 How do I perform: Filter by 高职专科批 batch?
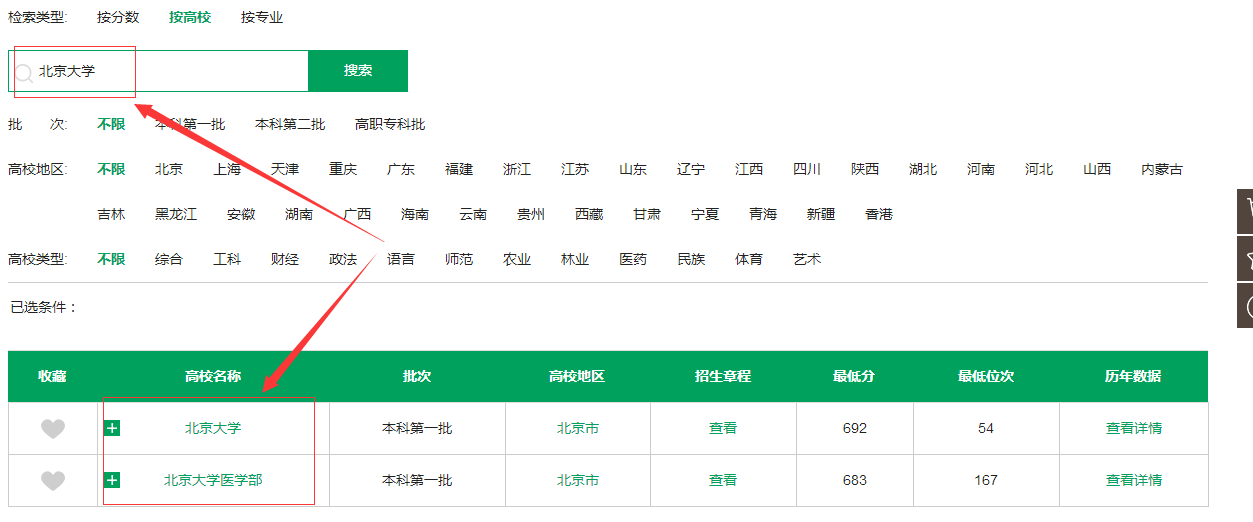coord(390,124)
